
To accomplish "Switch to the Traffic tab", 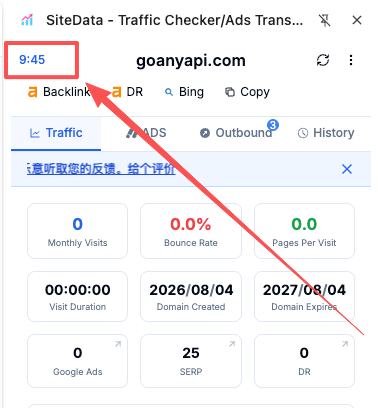I will tap(56, 133).
